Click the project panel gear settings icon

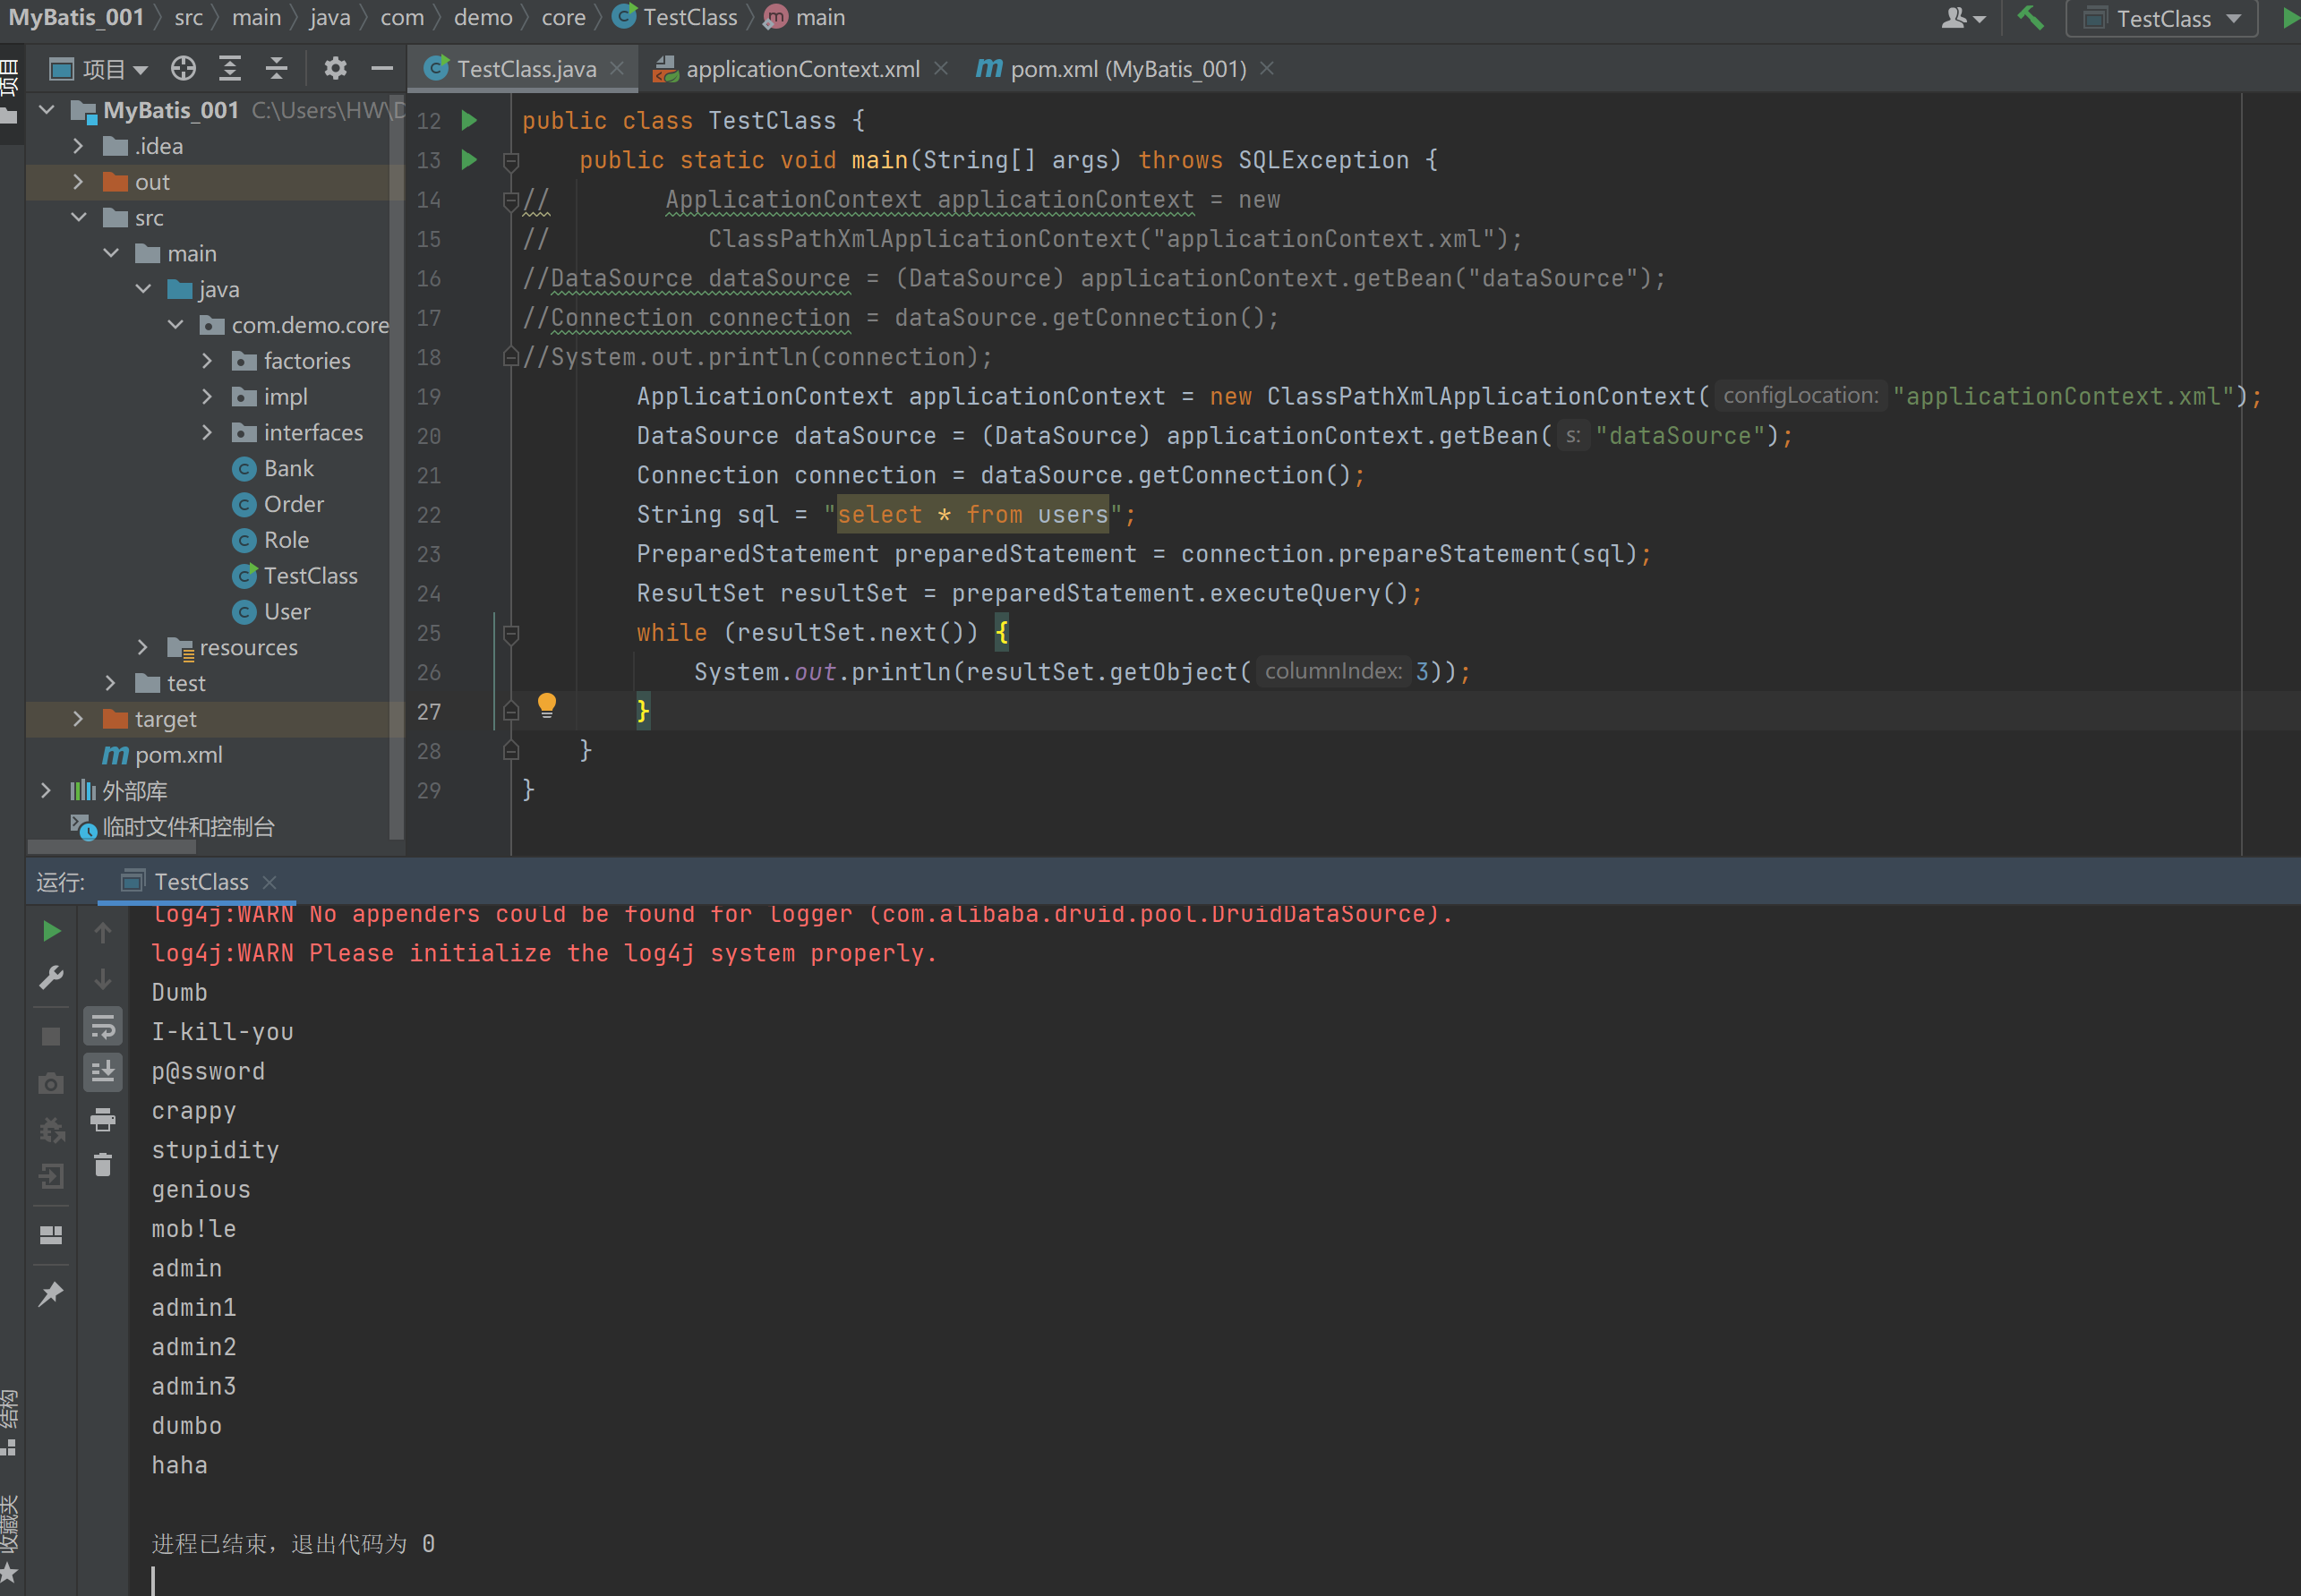335,68
